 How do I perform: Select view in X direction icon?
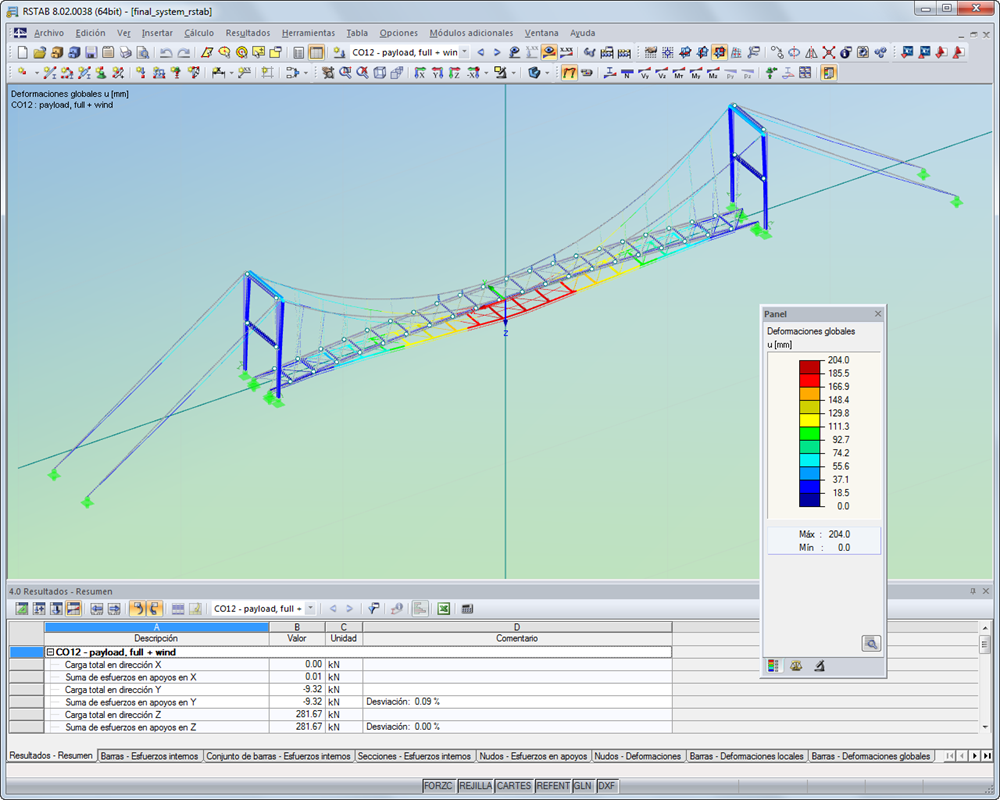420,73
